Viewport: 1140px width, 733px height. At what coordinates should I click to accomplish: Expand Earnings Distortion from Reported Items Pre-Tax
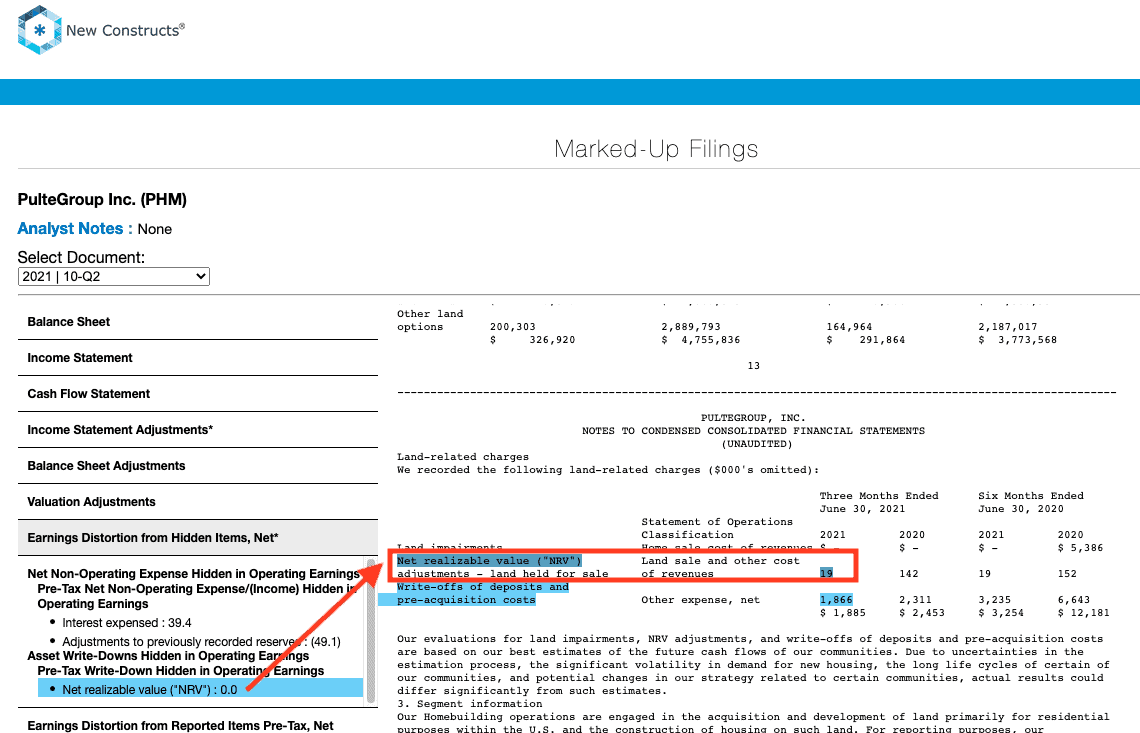[x=180, y=725]
